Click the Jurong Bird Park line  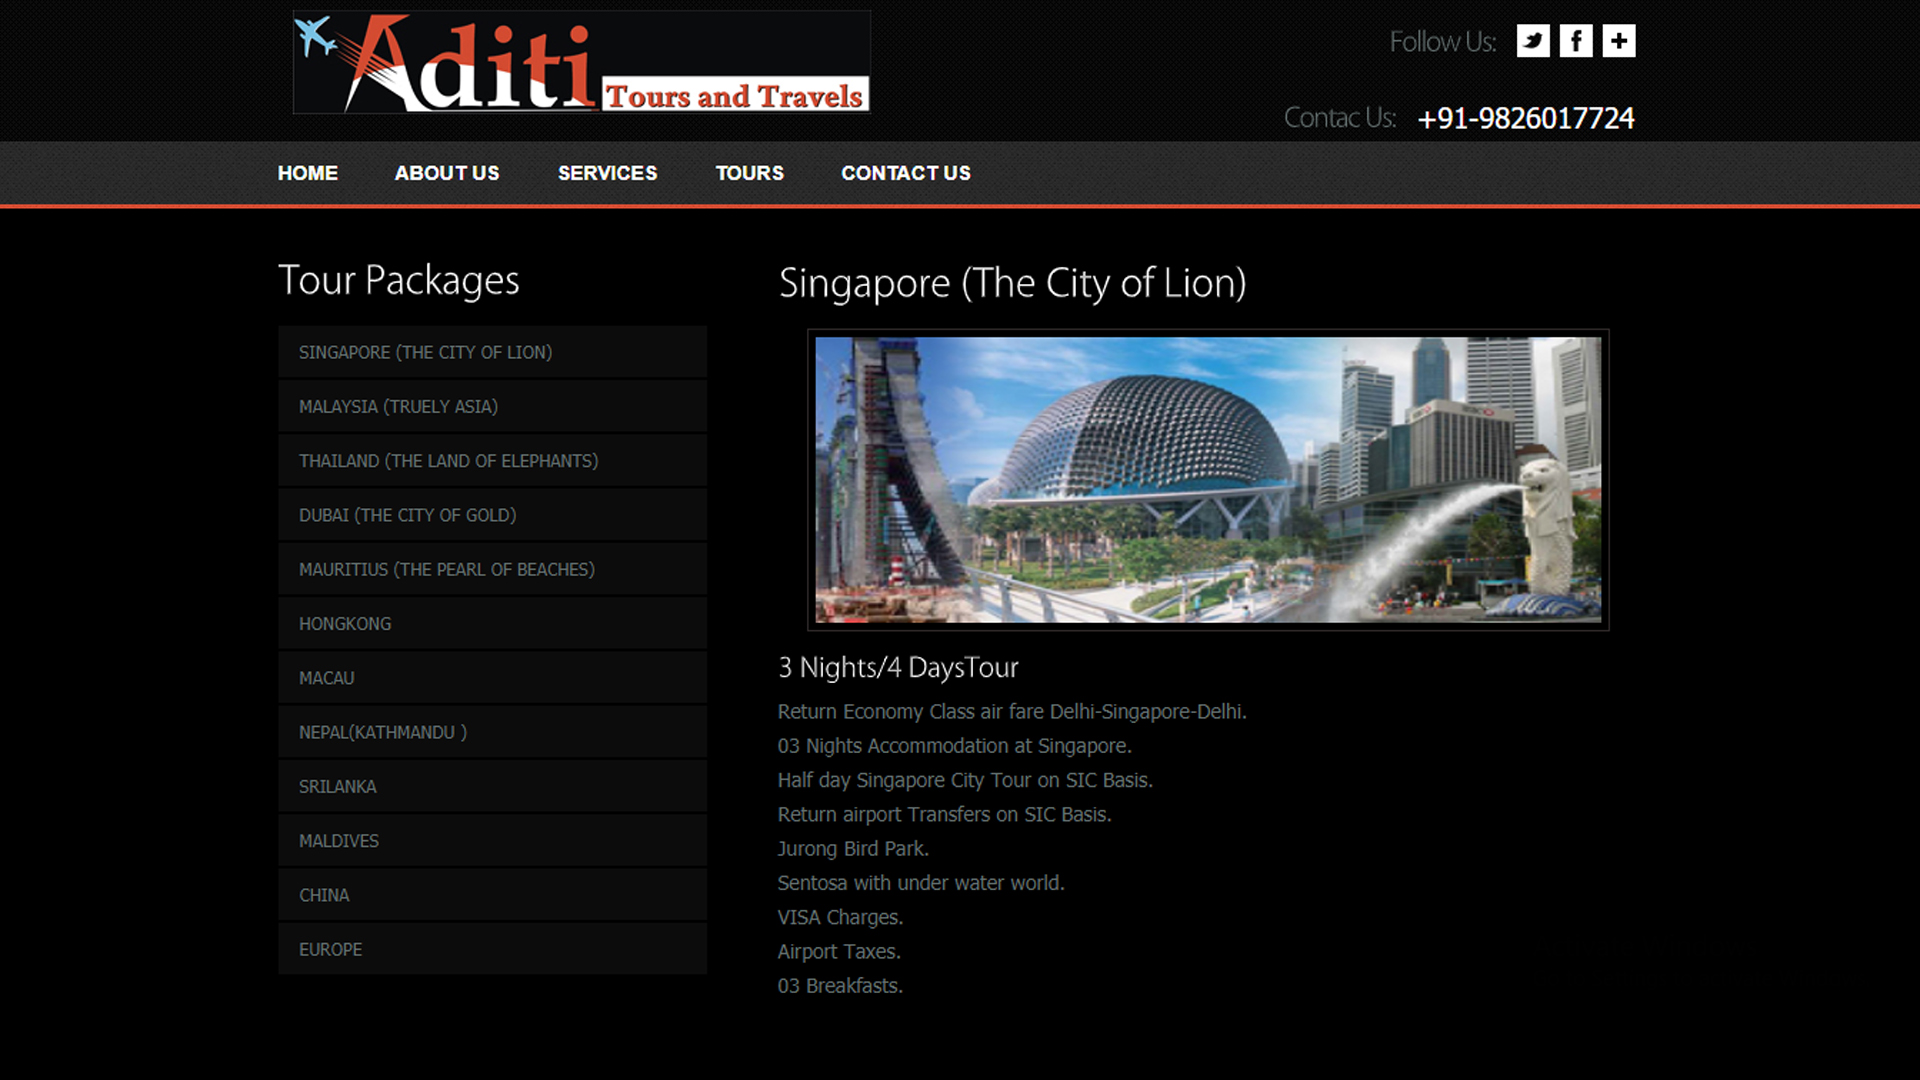[x=853, y=849]
